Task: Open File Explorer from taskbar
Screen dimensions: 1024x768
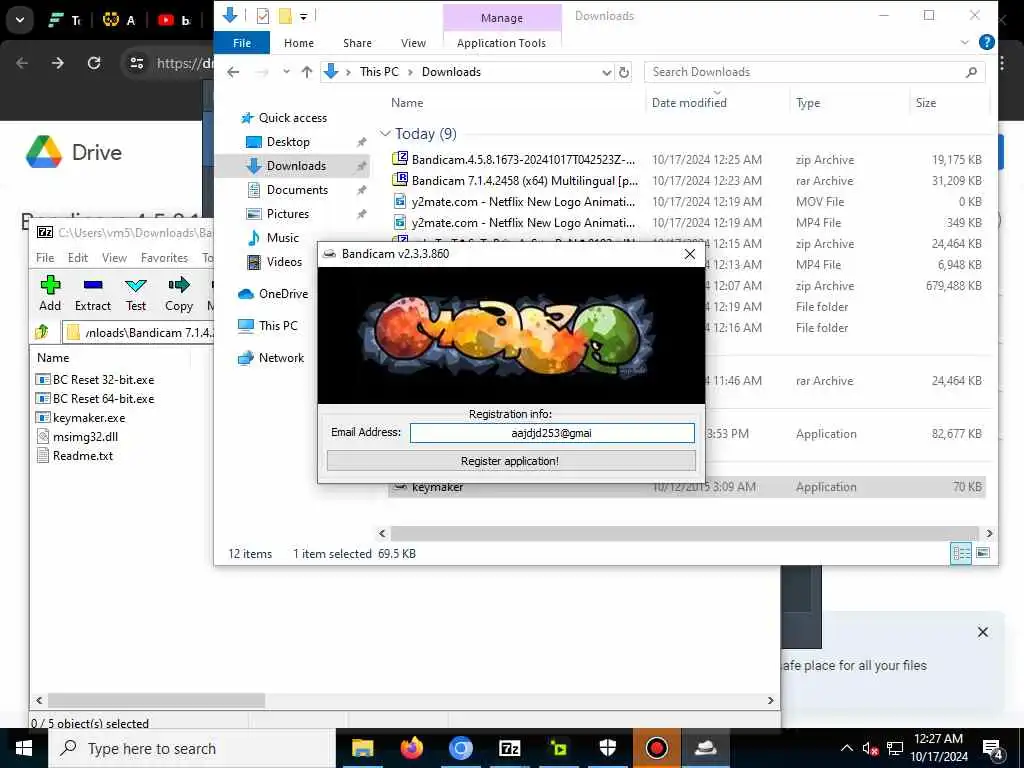Action: [x=362, y=748]
